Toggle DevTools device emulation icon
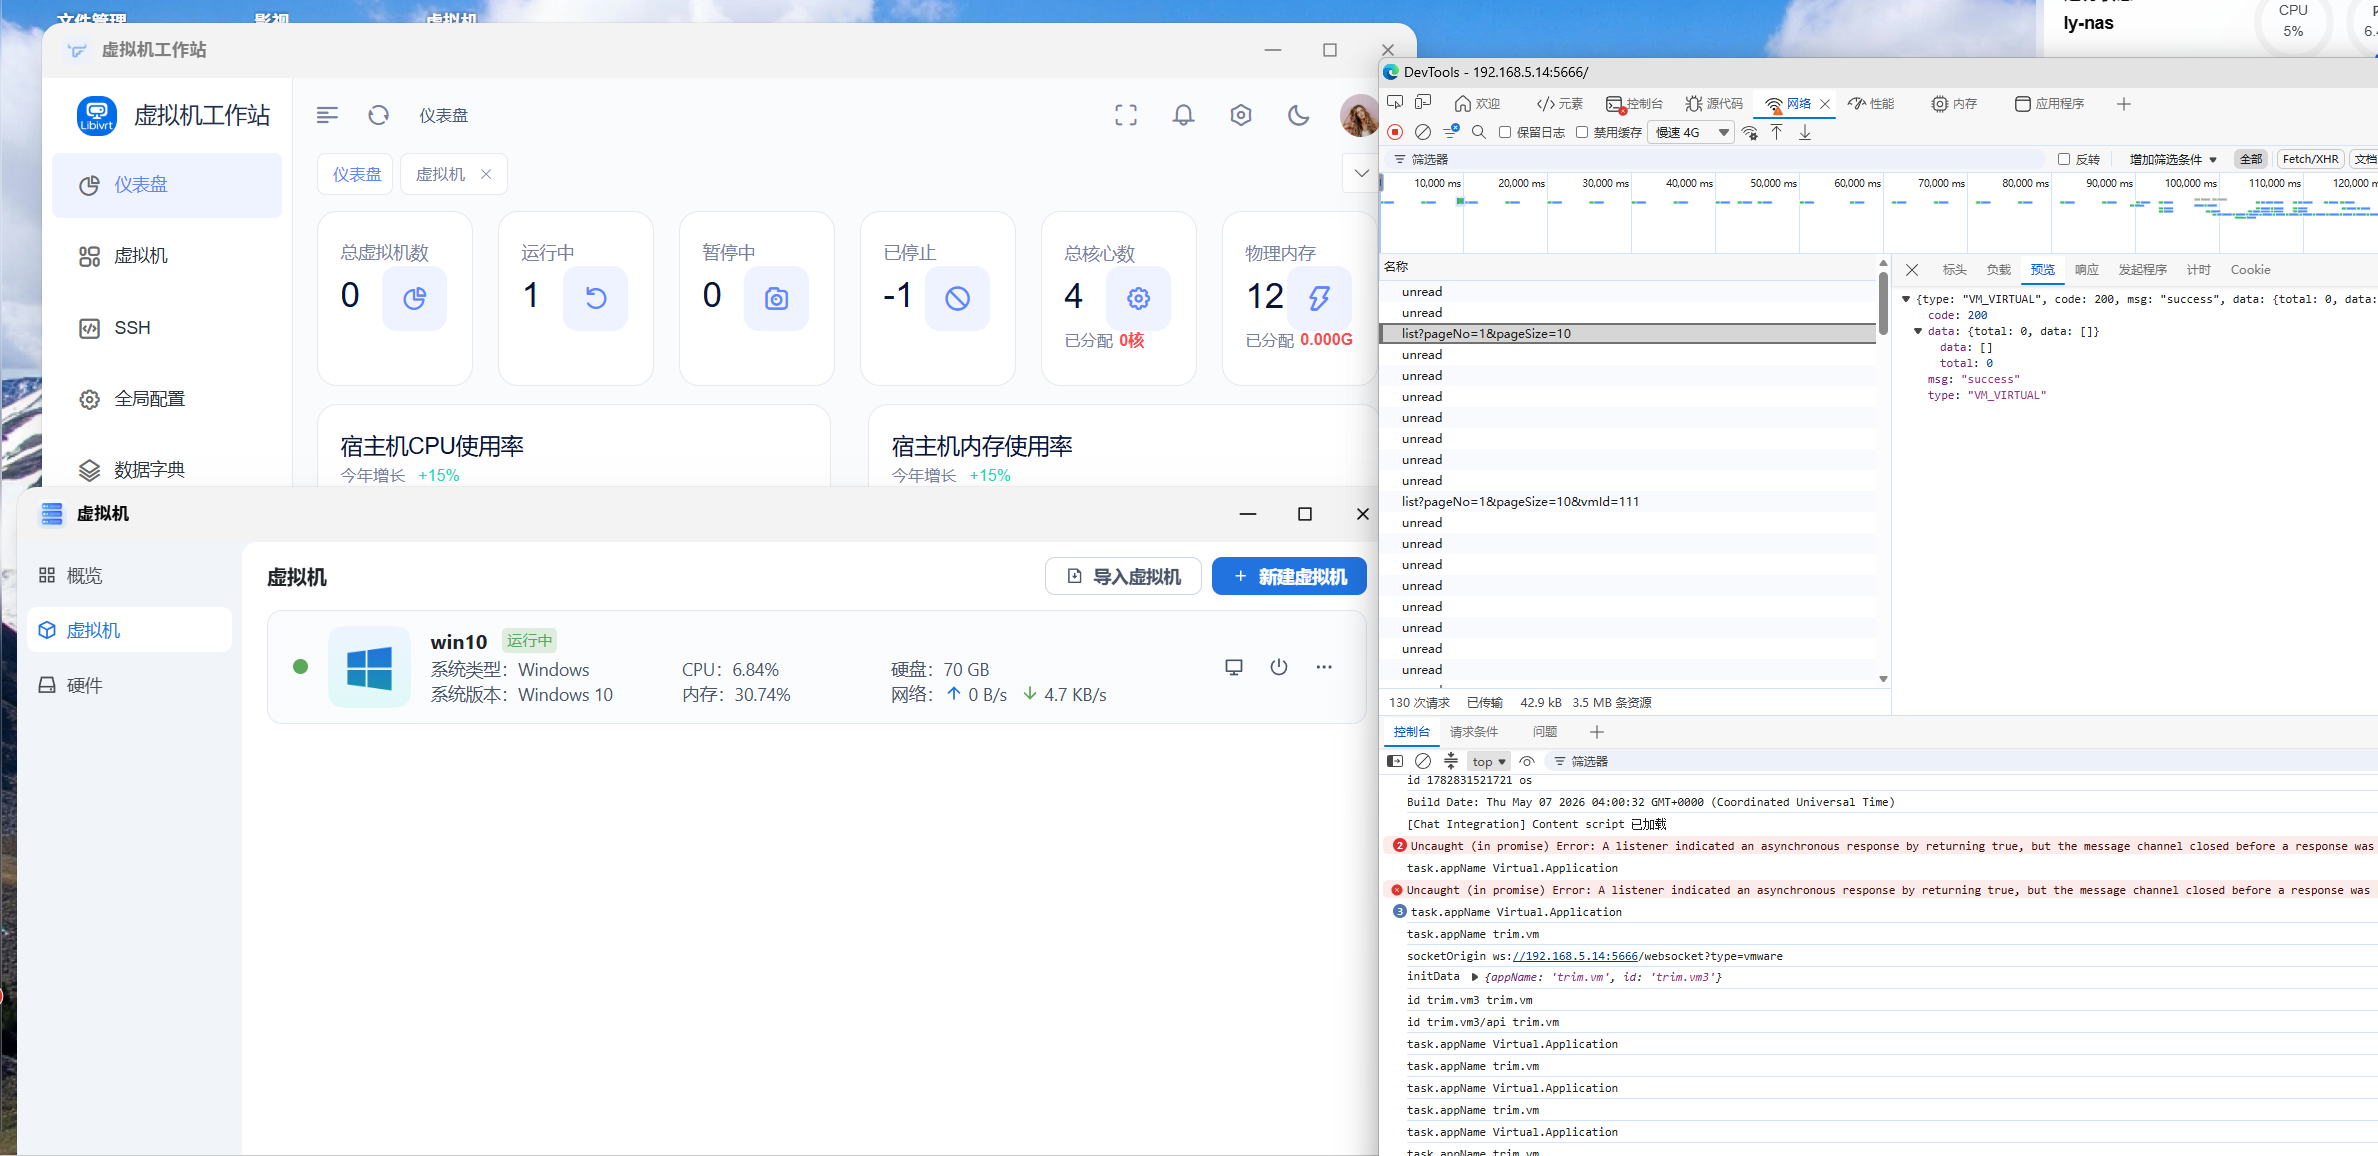Image resolution: width=2378 pixels, height=1156 pixels. 1424,103
